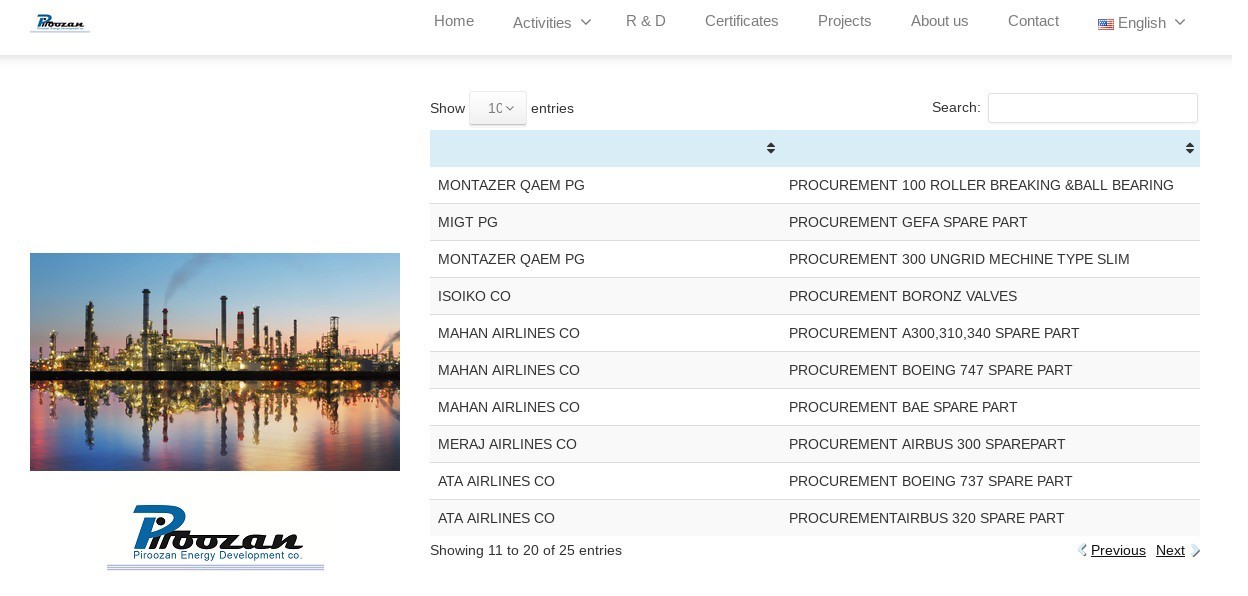Image resolution: width=1248 pixels, height=596 pixels.
Task: Open the Contact page
Action: click(x=1033, y=21)
